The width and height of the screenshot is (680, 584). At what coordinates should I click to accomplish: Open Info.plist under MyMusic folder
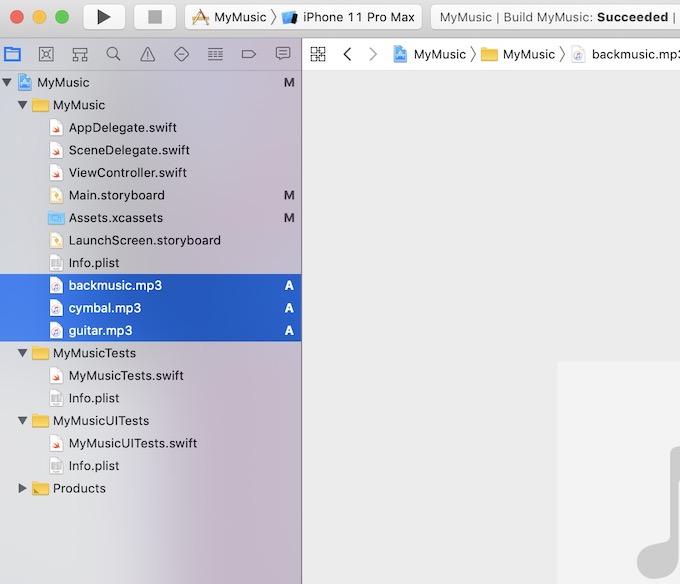click(150, 263)
